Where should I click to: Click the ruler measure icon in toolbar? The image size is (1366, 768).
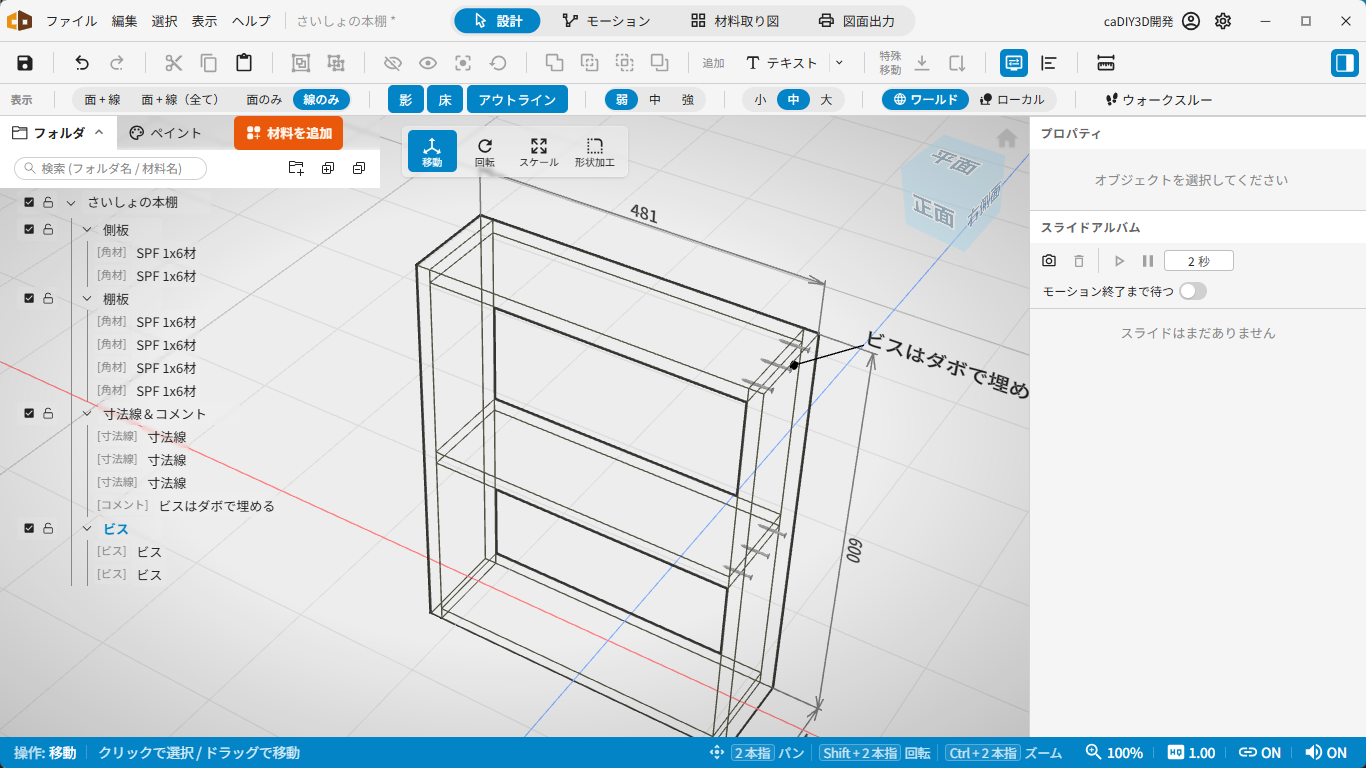[1106, 63]
